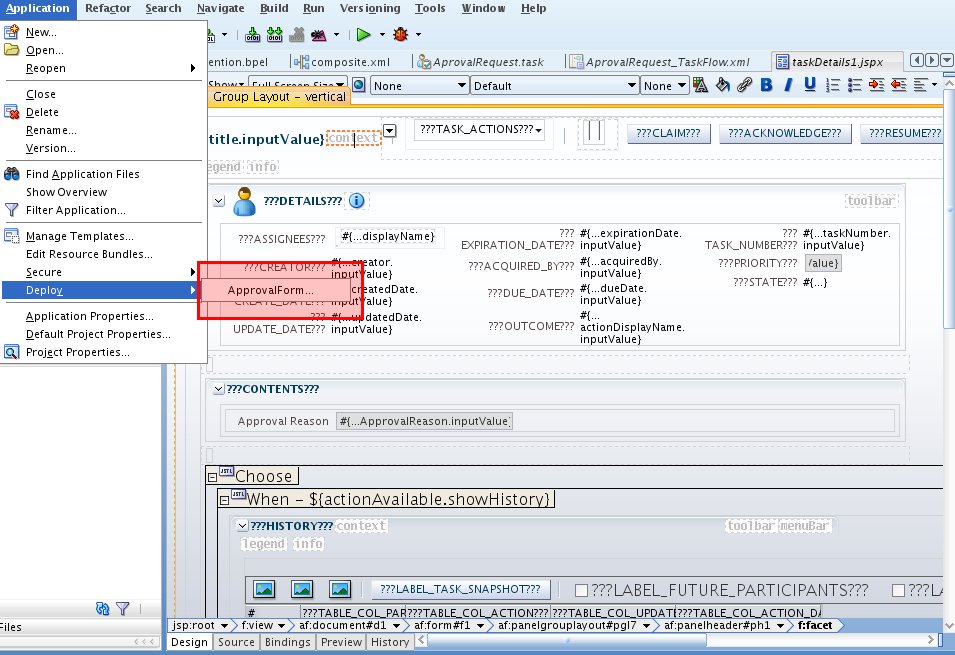Switch to the Source view tab
This screenshot has width=955, height=655.
pyautogui.click(x=236, y=642)
